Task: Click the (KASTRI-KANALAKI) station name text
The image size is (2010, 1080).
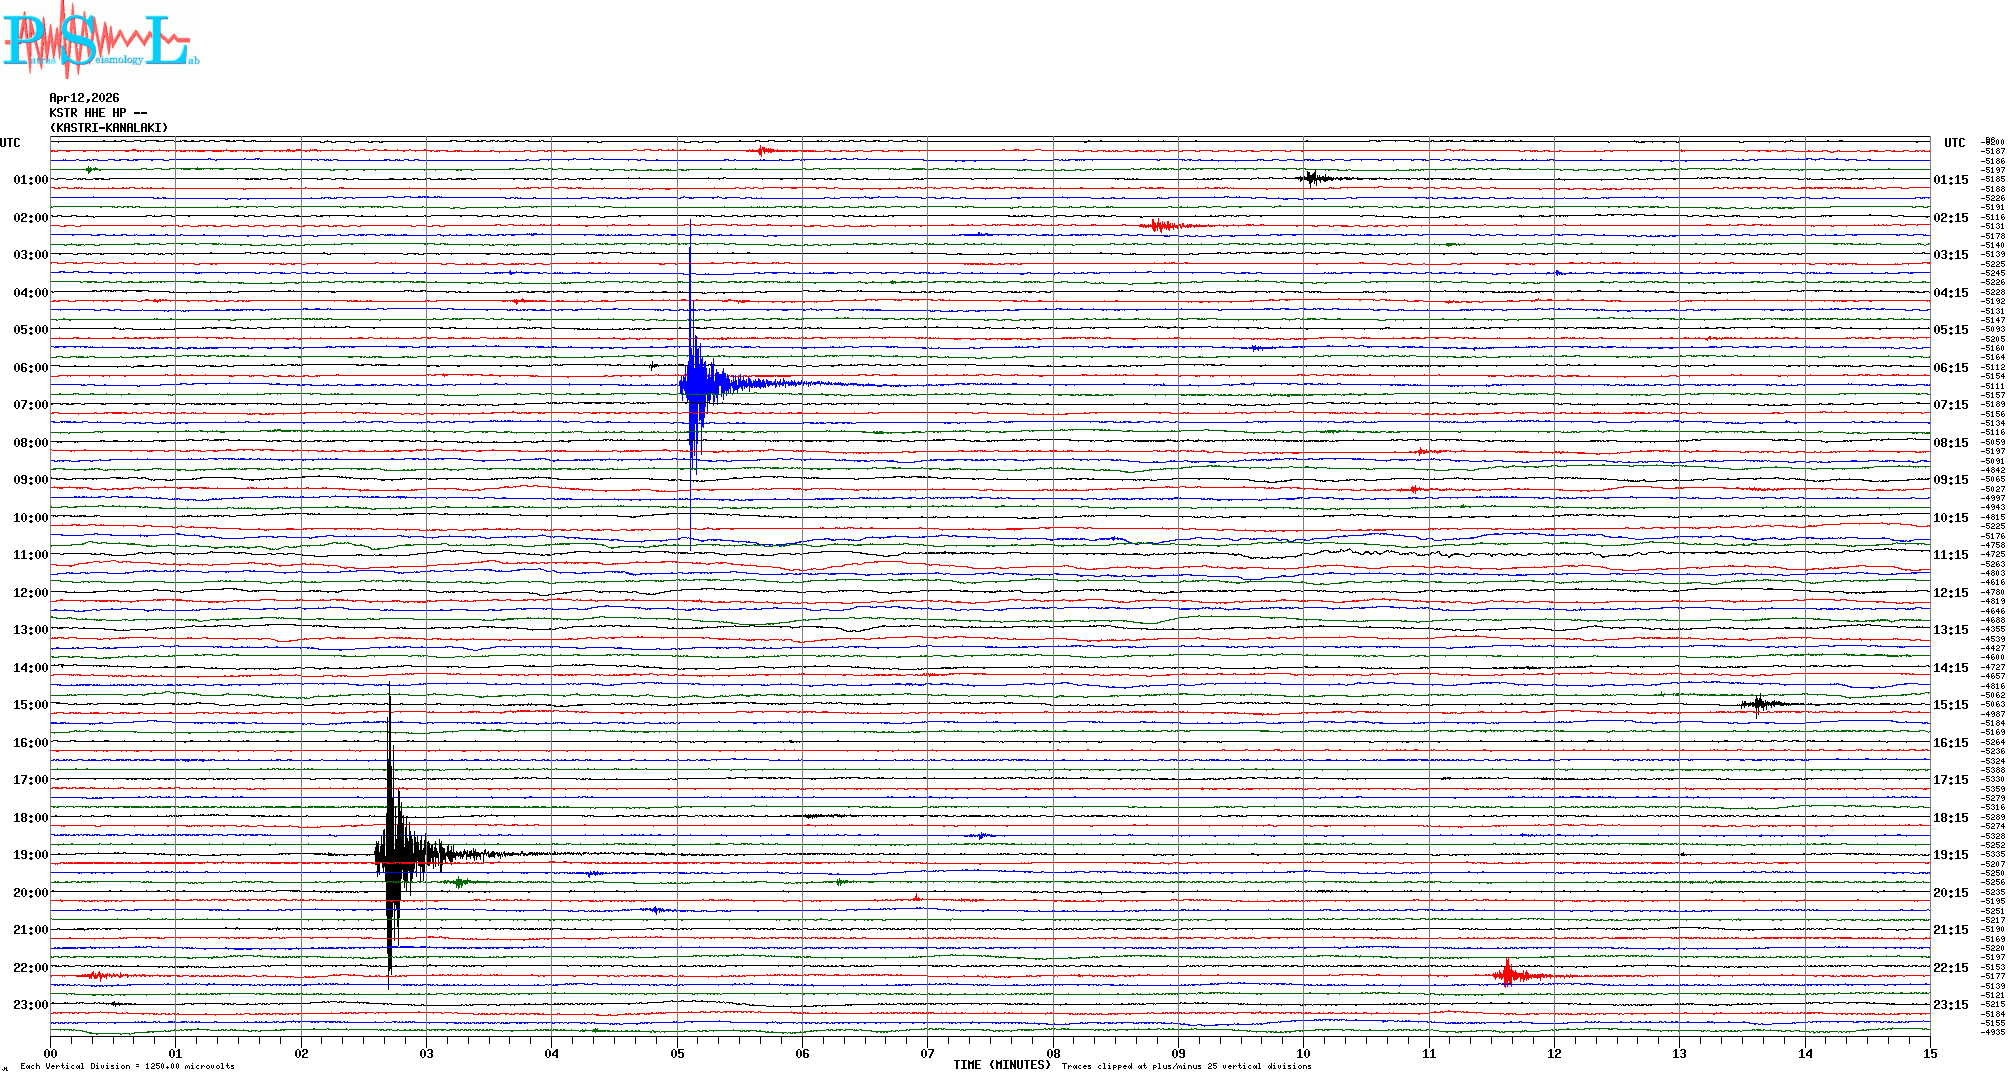Action: pyautogui.click(x=109, y=128)
